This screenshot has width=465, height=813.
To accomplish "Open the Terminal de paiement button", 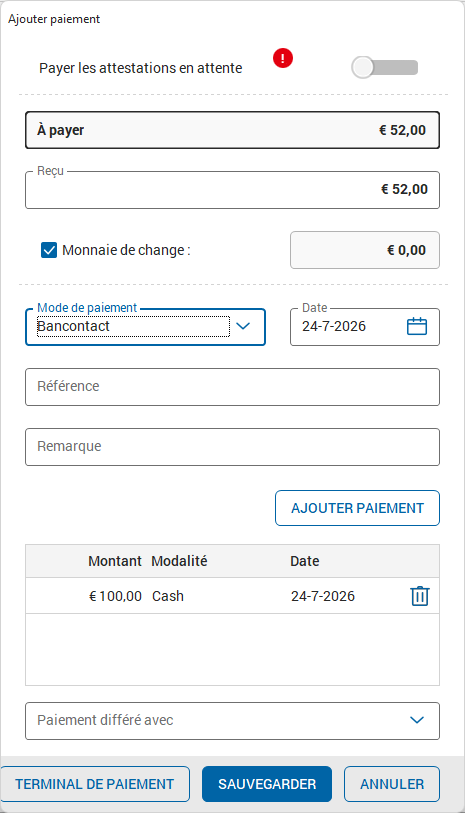I will tap(94, 784).
